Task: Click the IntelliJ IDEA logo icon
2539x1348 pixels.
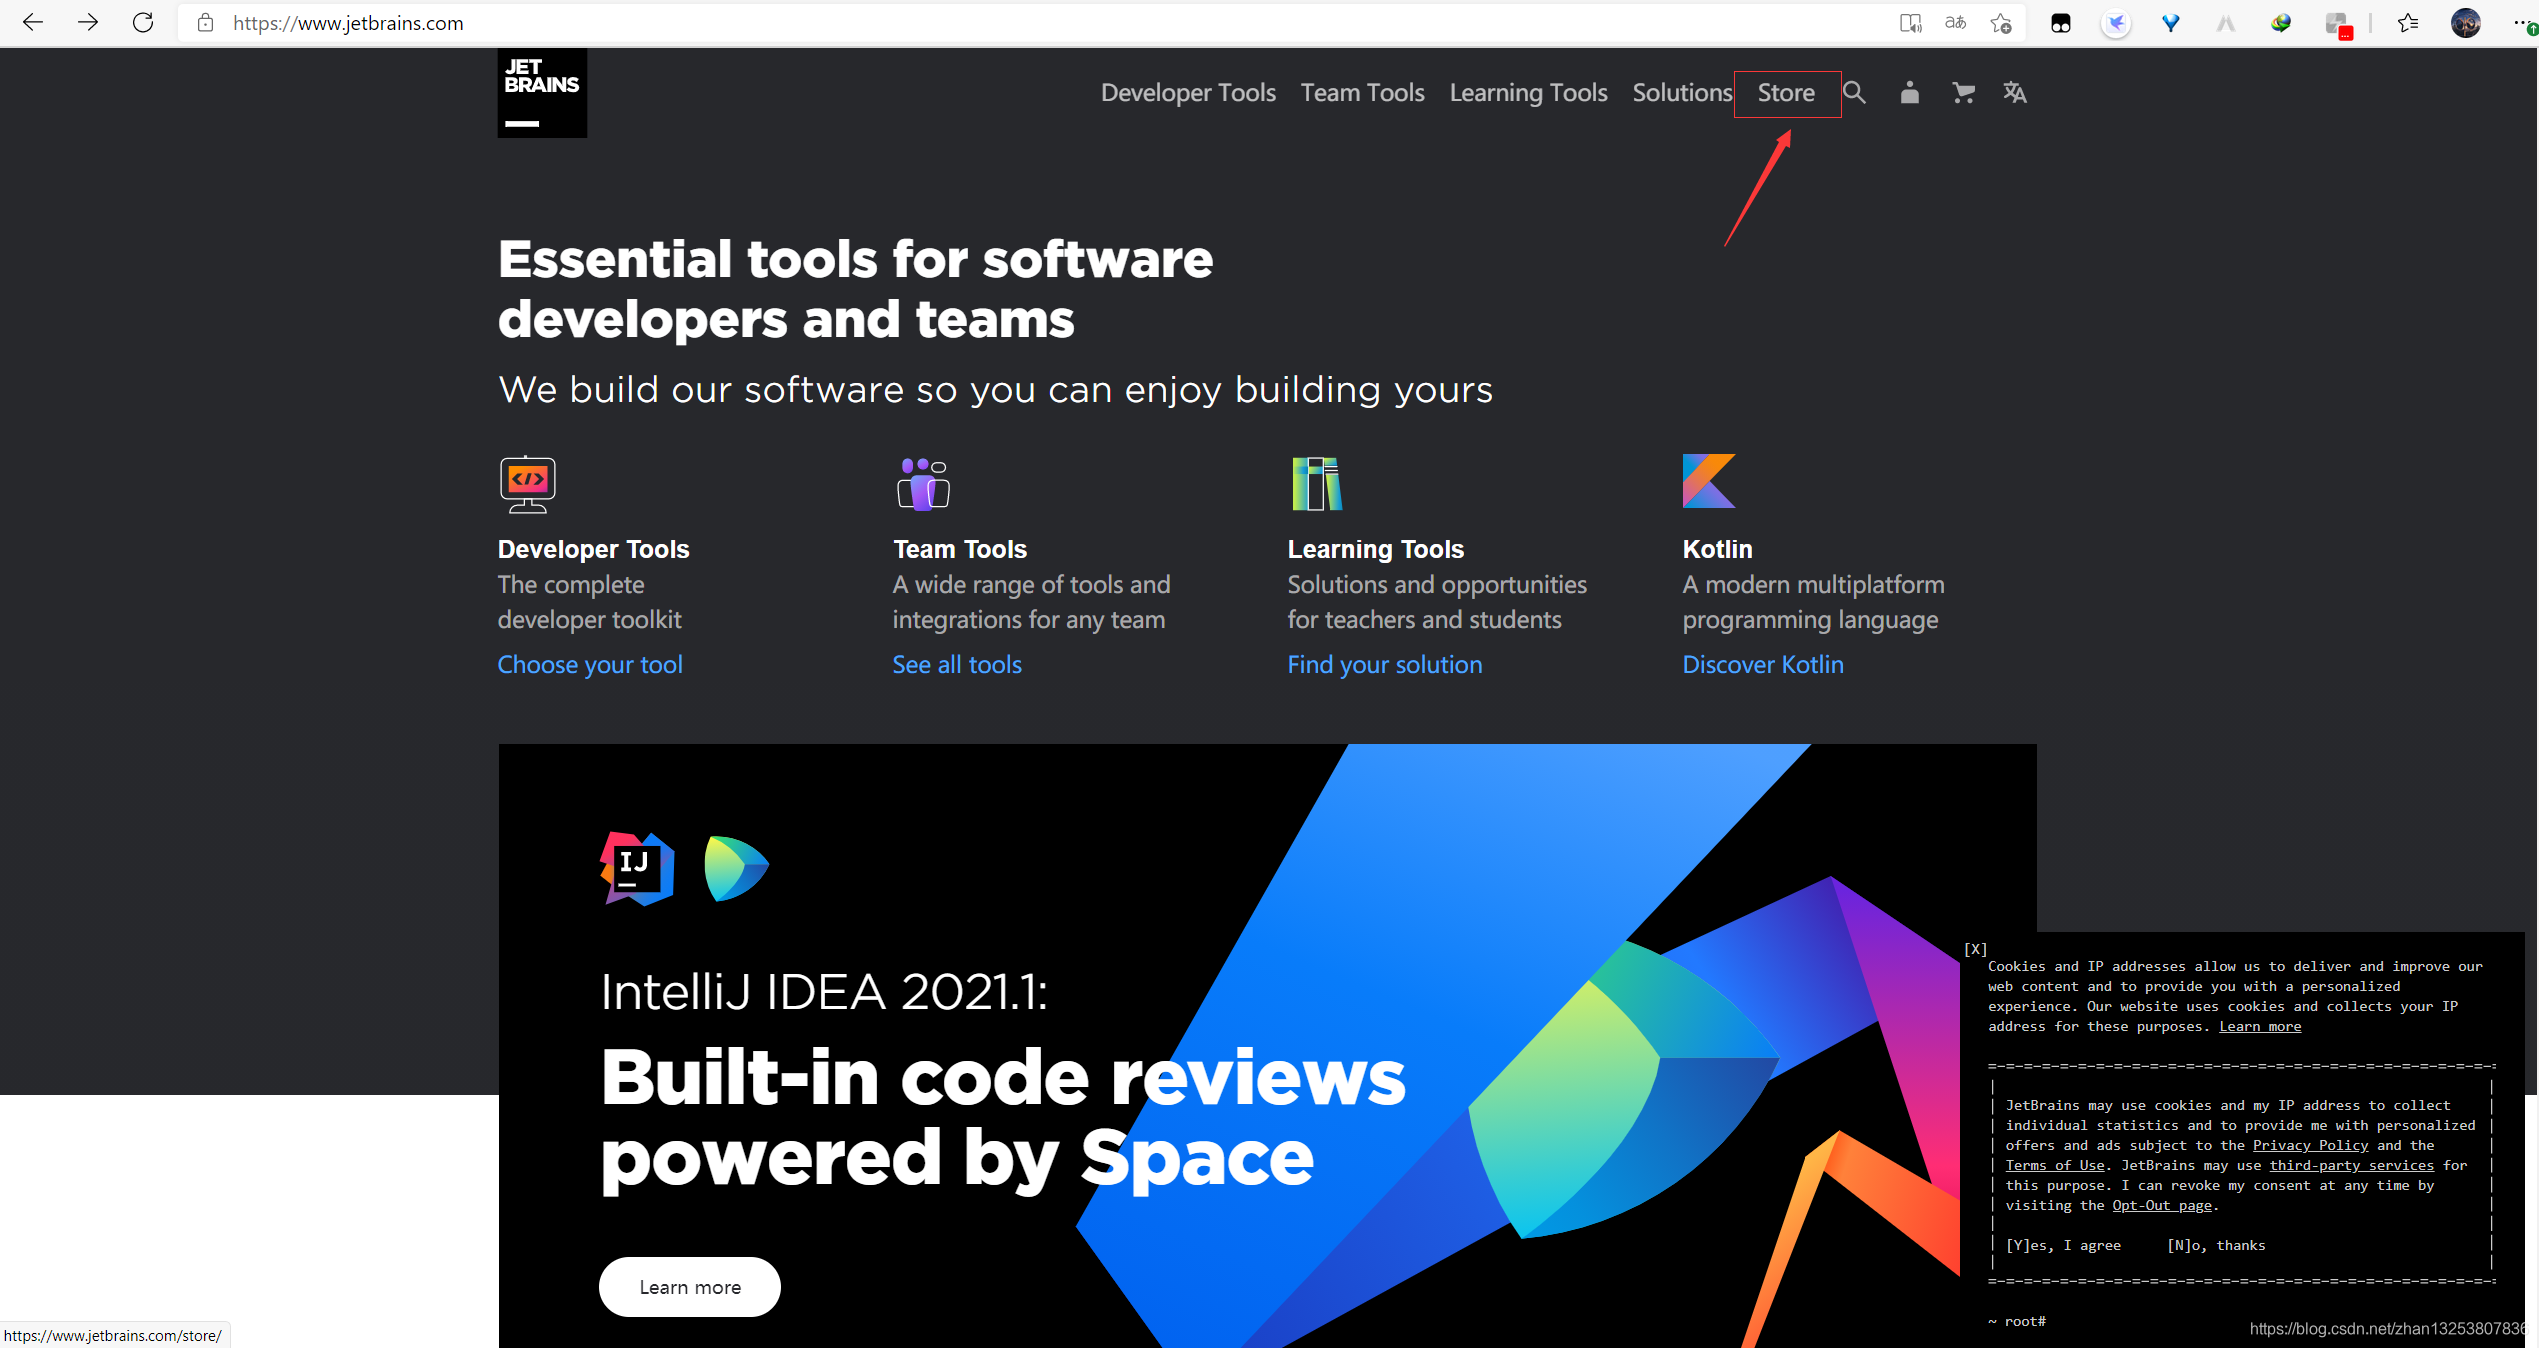Action: tap(637, 868)
